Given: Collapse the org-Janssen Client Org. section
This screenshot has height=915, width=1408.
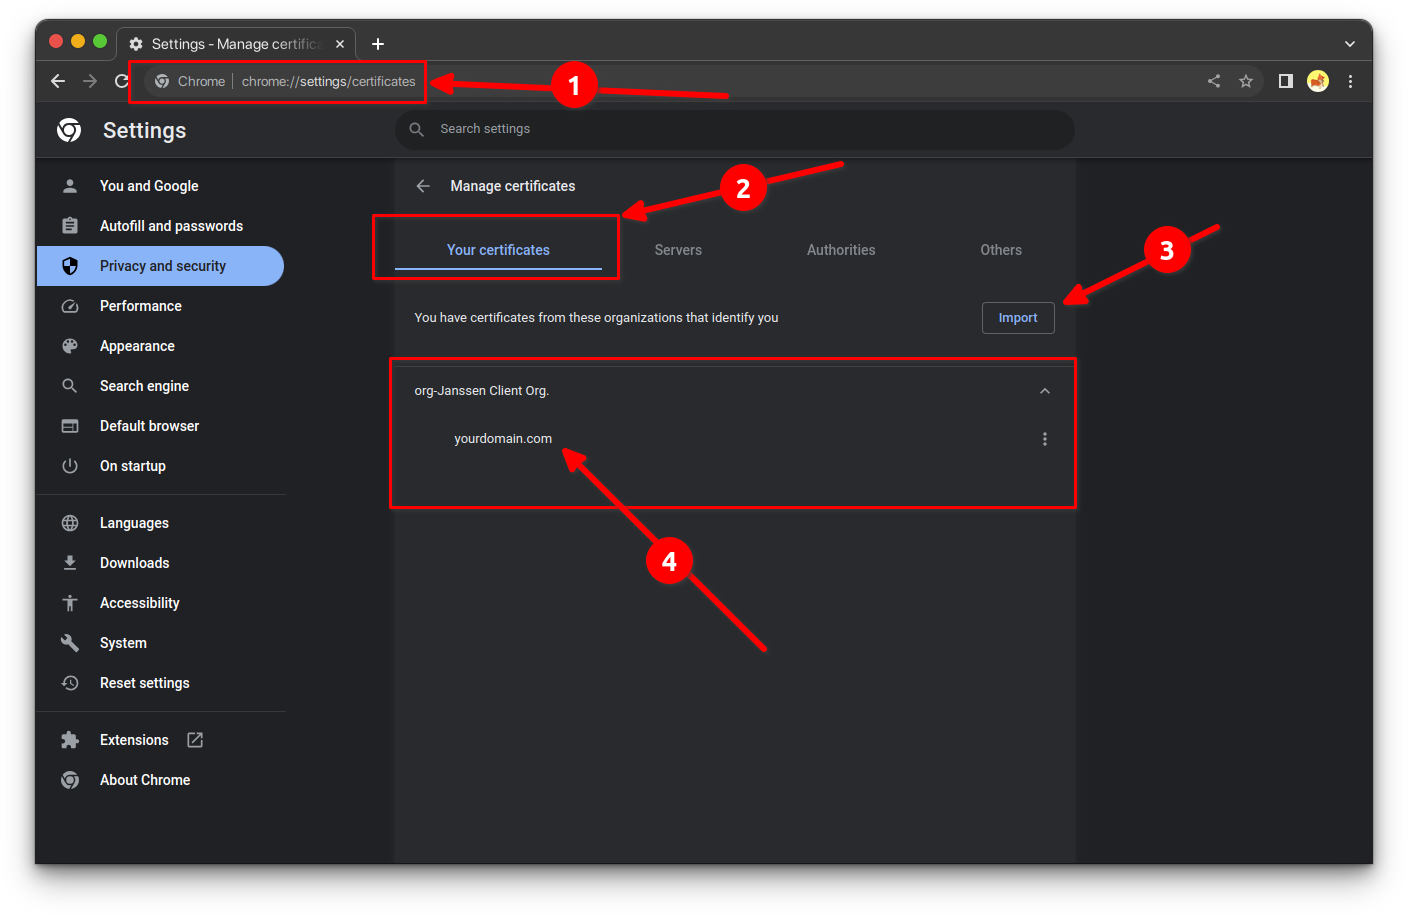Looking at the screenshot, I should pos(1044,391).
